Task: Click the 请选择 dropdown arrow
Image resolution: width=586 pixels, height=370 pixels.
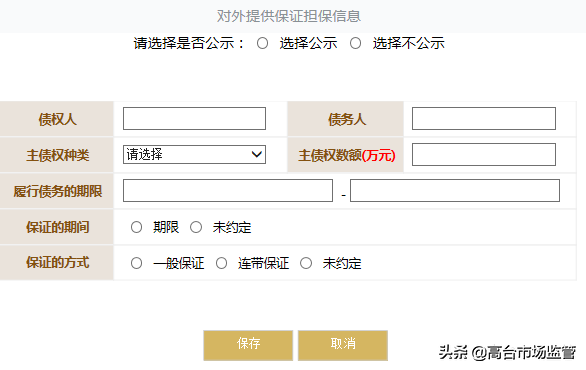Action: [x=257, y=154]
